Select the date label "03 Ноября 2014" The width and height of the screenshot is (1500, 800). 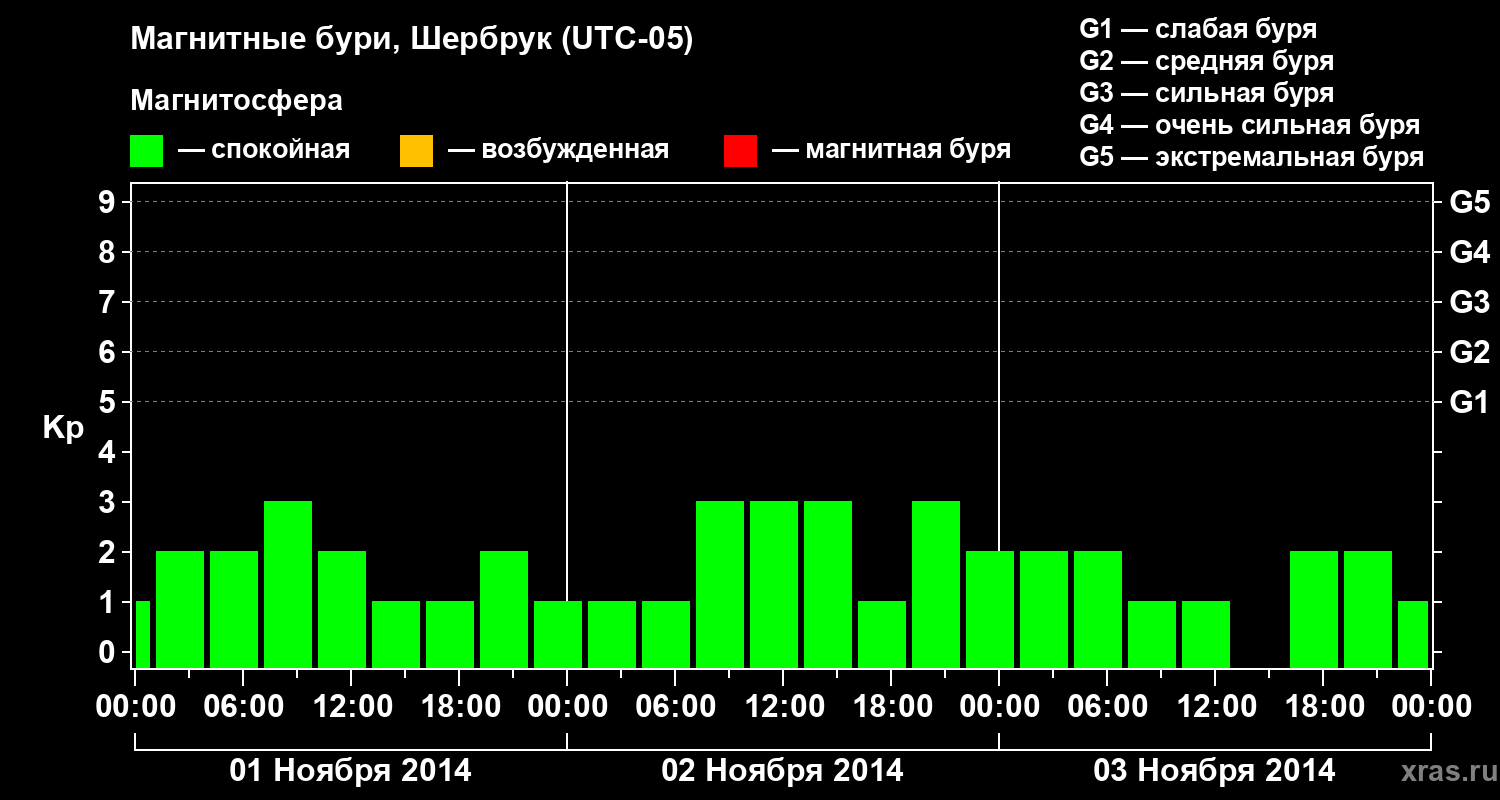coord(1215,771)
